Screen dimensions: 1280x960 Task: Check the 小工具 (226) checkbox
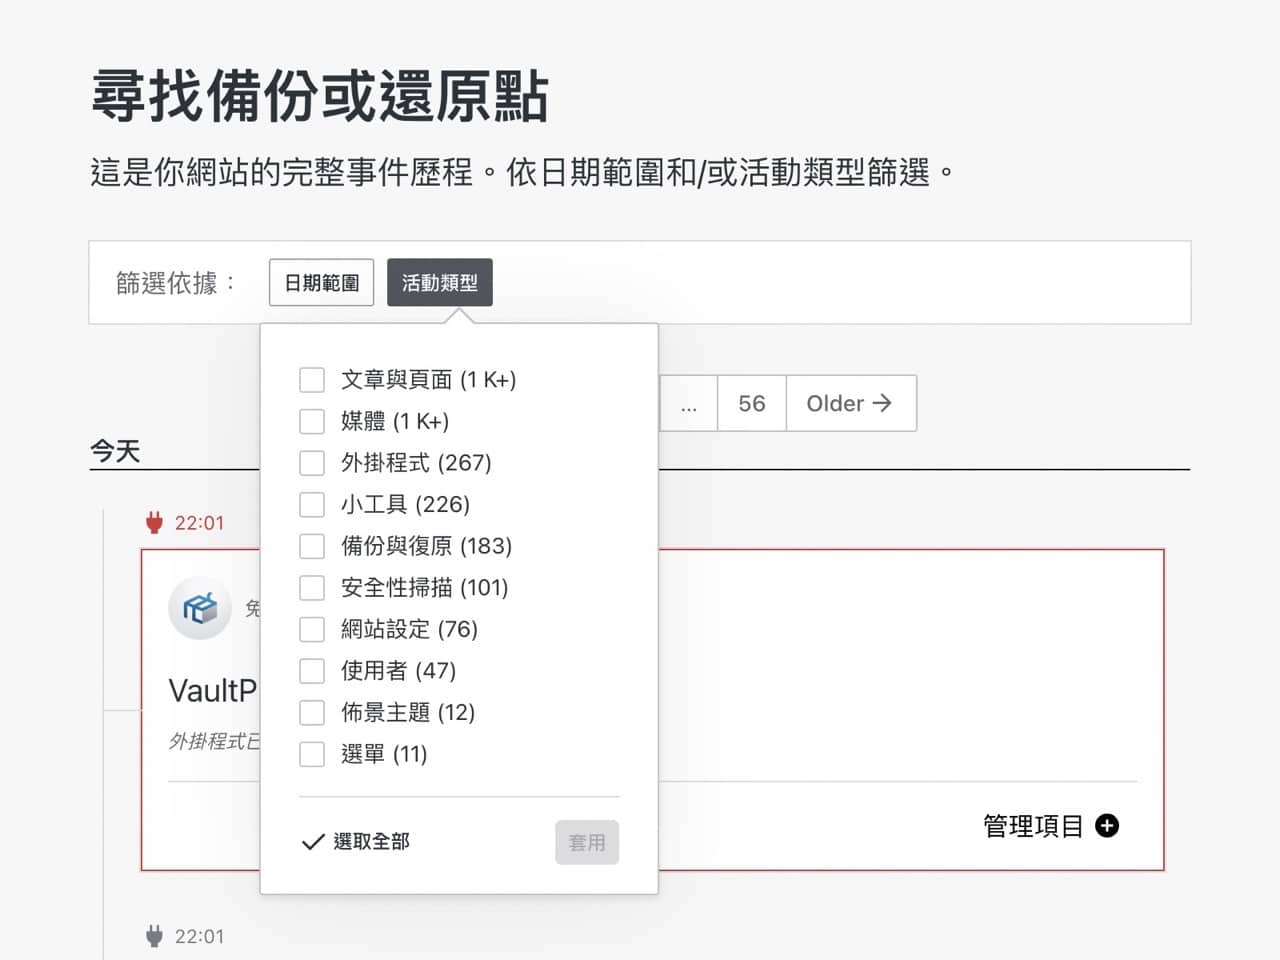pos(312,504)
